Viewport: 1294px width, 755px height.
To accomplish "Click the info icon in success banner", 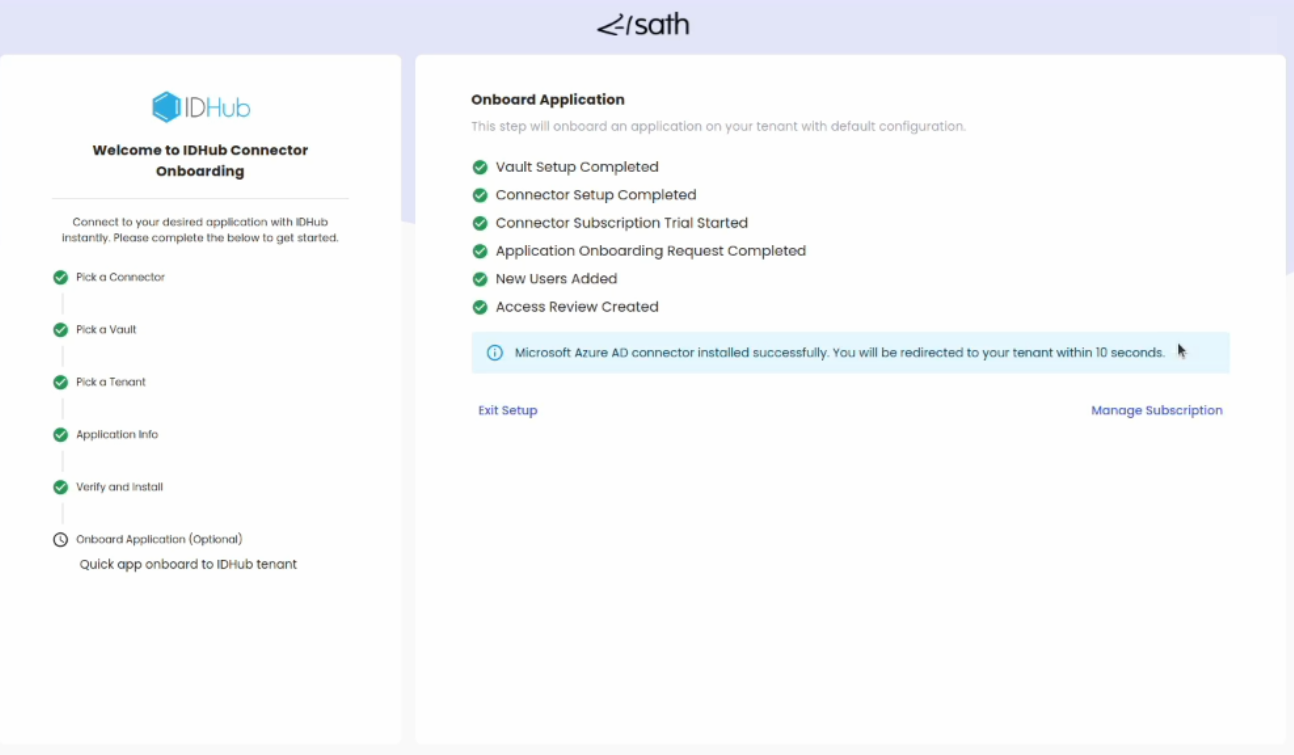I will click(x=494, y=353).
